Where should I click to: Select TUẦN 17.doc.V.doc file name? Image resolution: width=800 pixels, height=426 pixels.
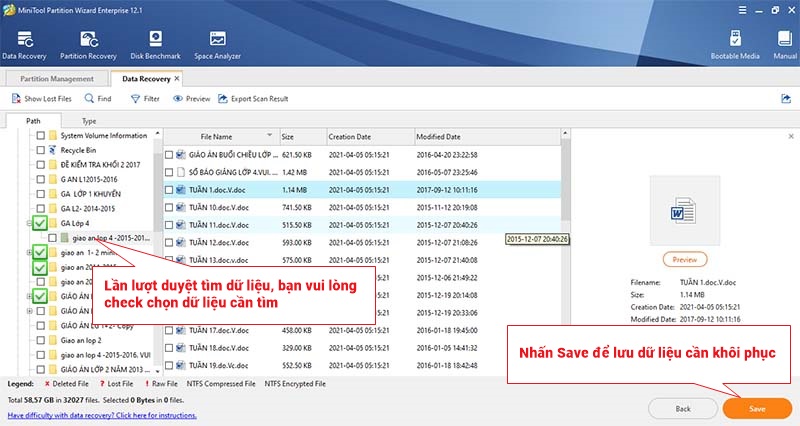pyautogui.click(x=219, y=330)
